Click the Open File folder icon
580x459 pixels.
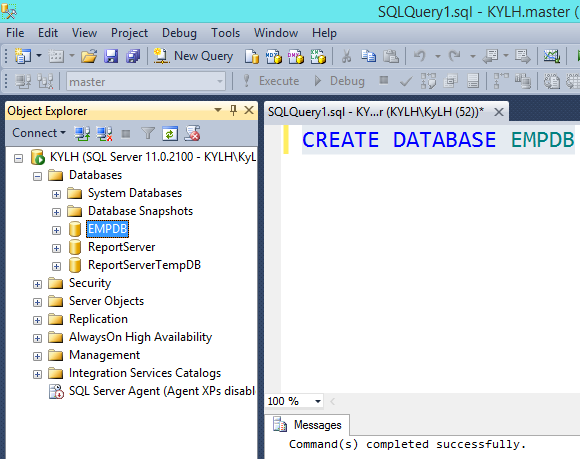click(89, 56)
